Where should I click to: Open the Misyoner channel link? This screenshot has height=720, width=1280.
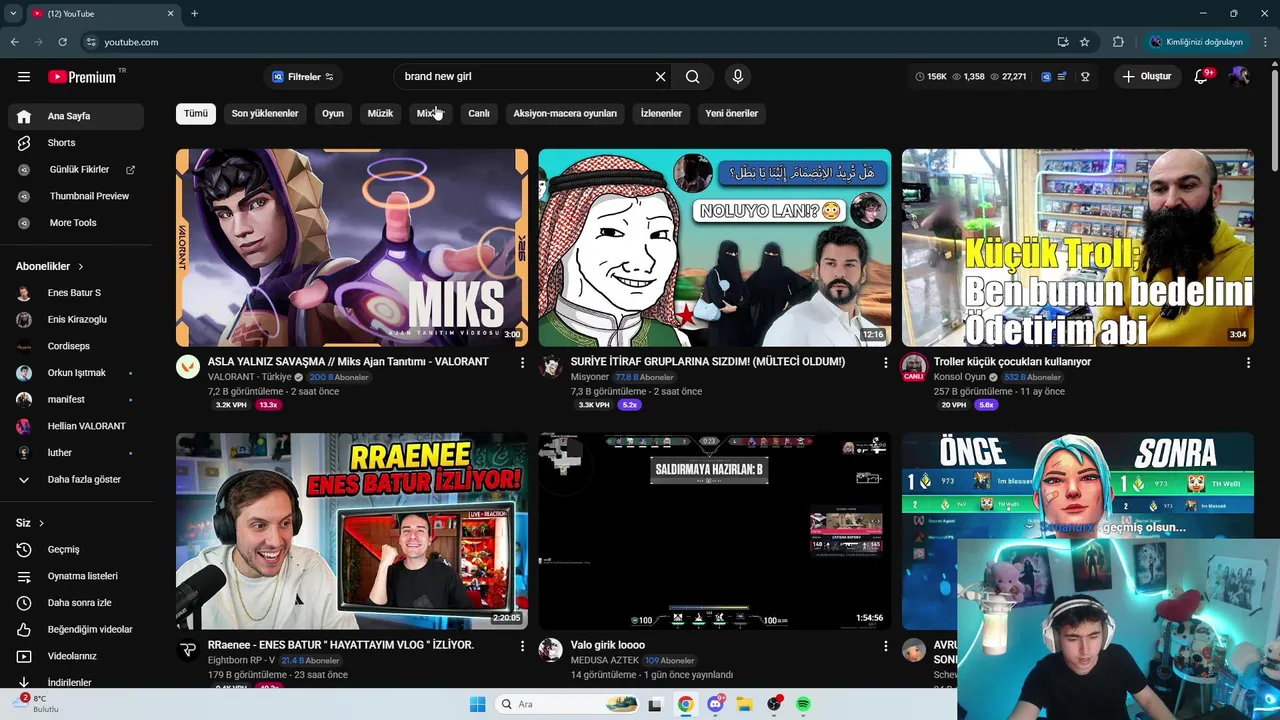tap(589, 377)
